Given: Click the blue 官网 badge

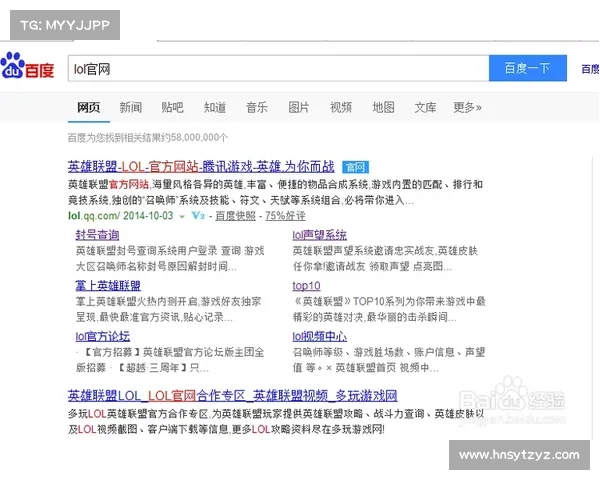Looking at the screenshot, I should click(x=355, y=167).
